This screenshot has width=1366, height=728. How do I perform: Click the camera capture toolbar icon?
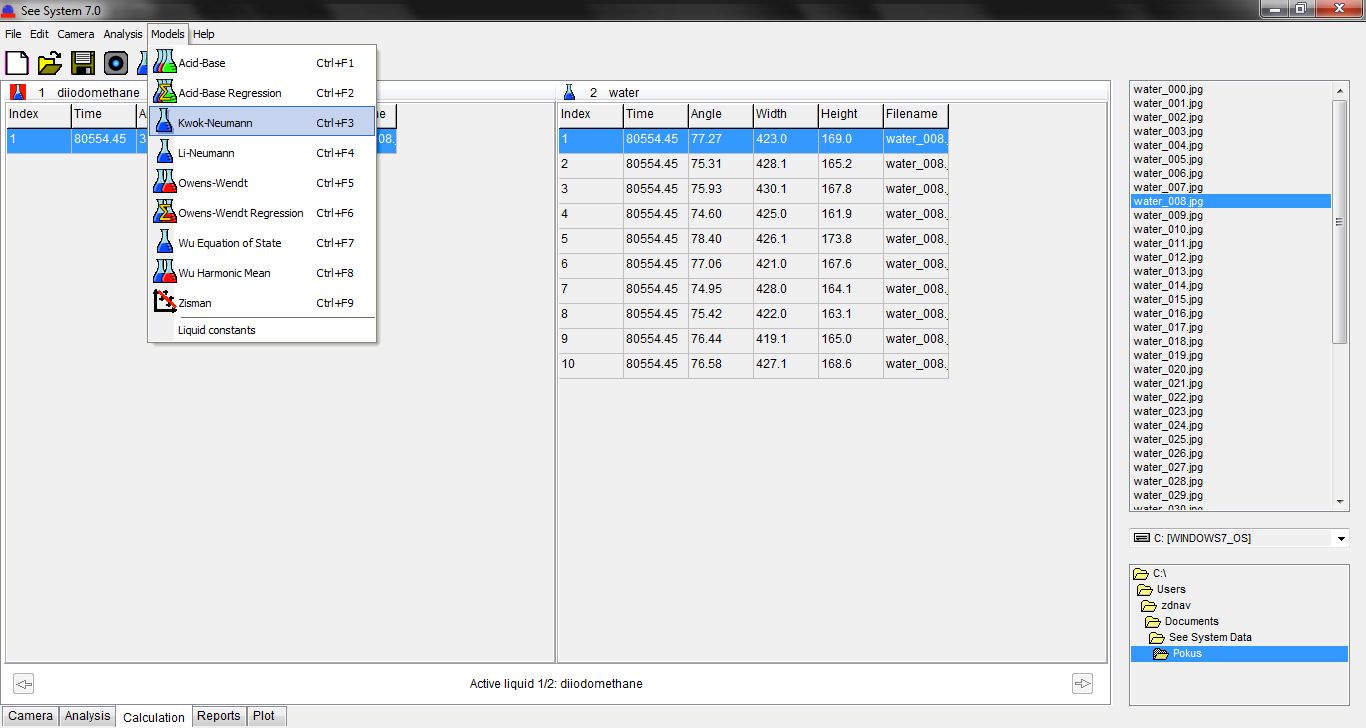click(116, 63)
